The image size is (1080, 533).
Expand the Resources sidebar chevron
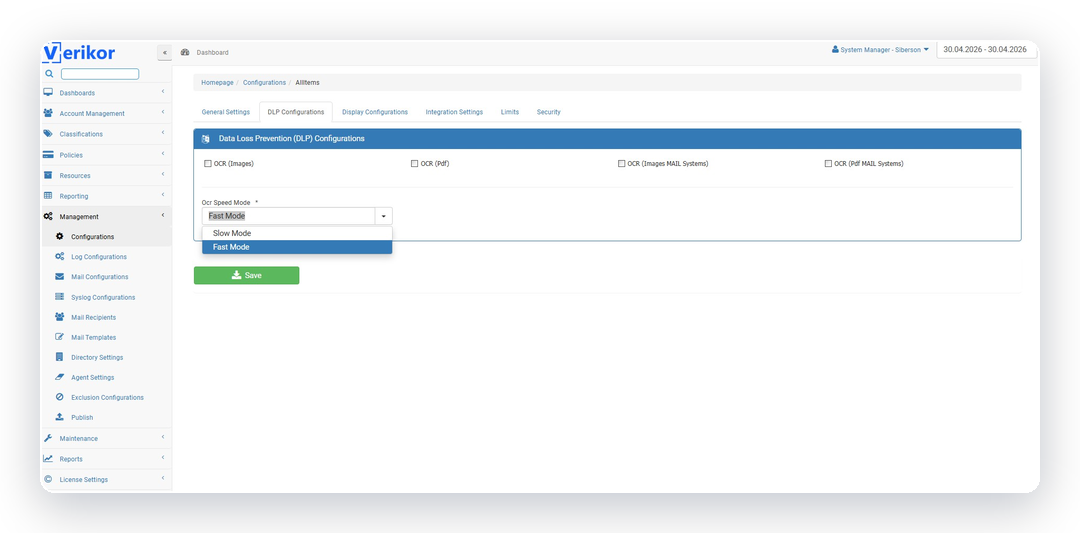(x=163, y=174)
